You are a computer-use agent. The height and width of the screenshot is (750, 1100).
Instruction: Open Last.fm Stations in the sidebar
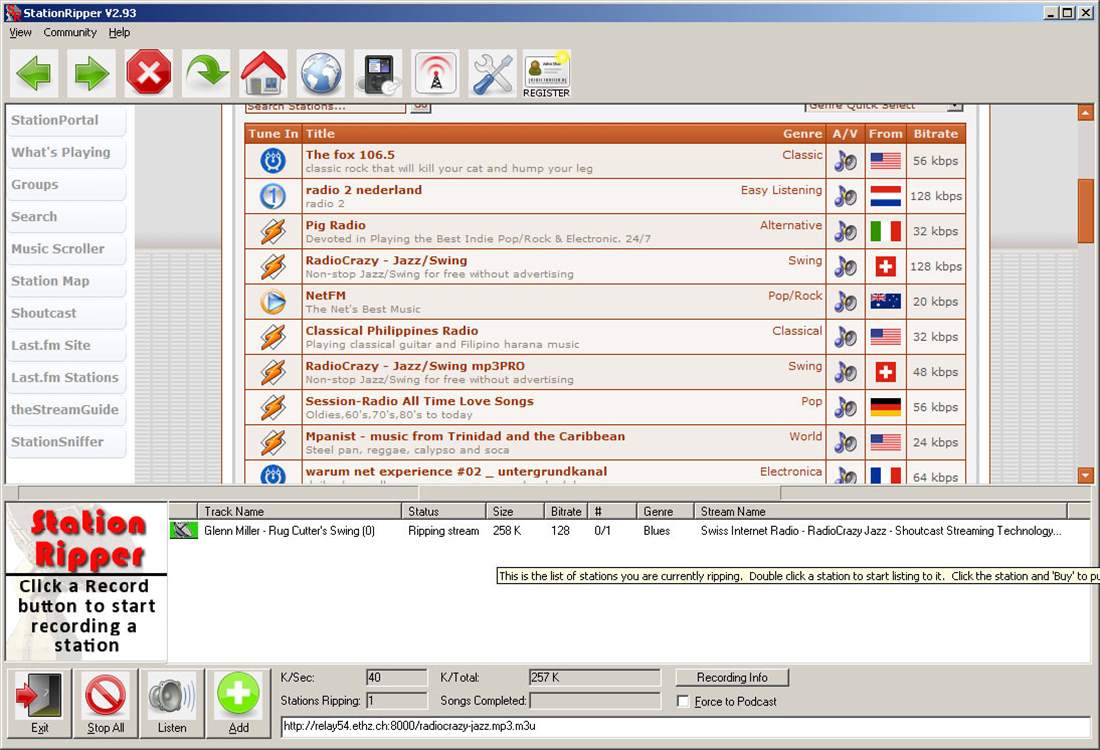[65, 377]
